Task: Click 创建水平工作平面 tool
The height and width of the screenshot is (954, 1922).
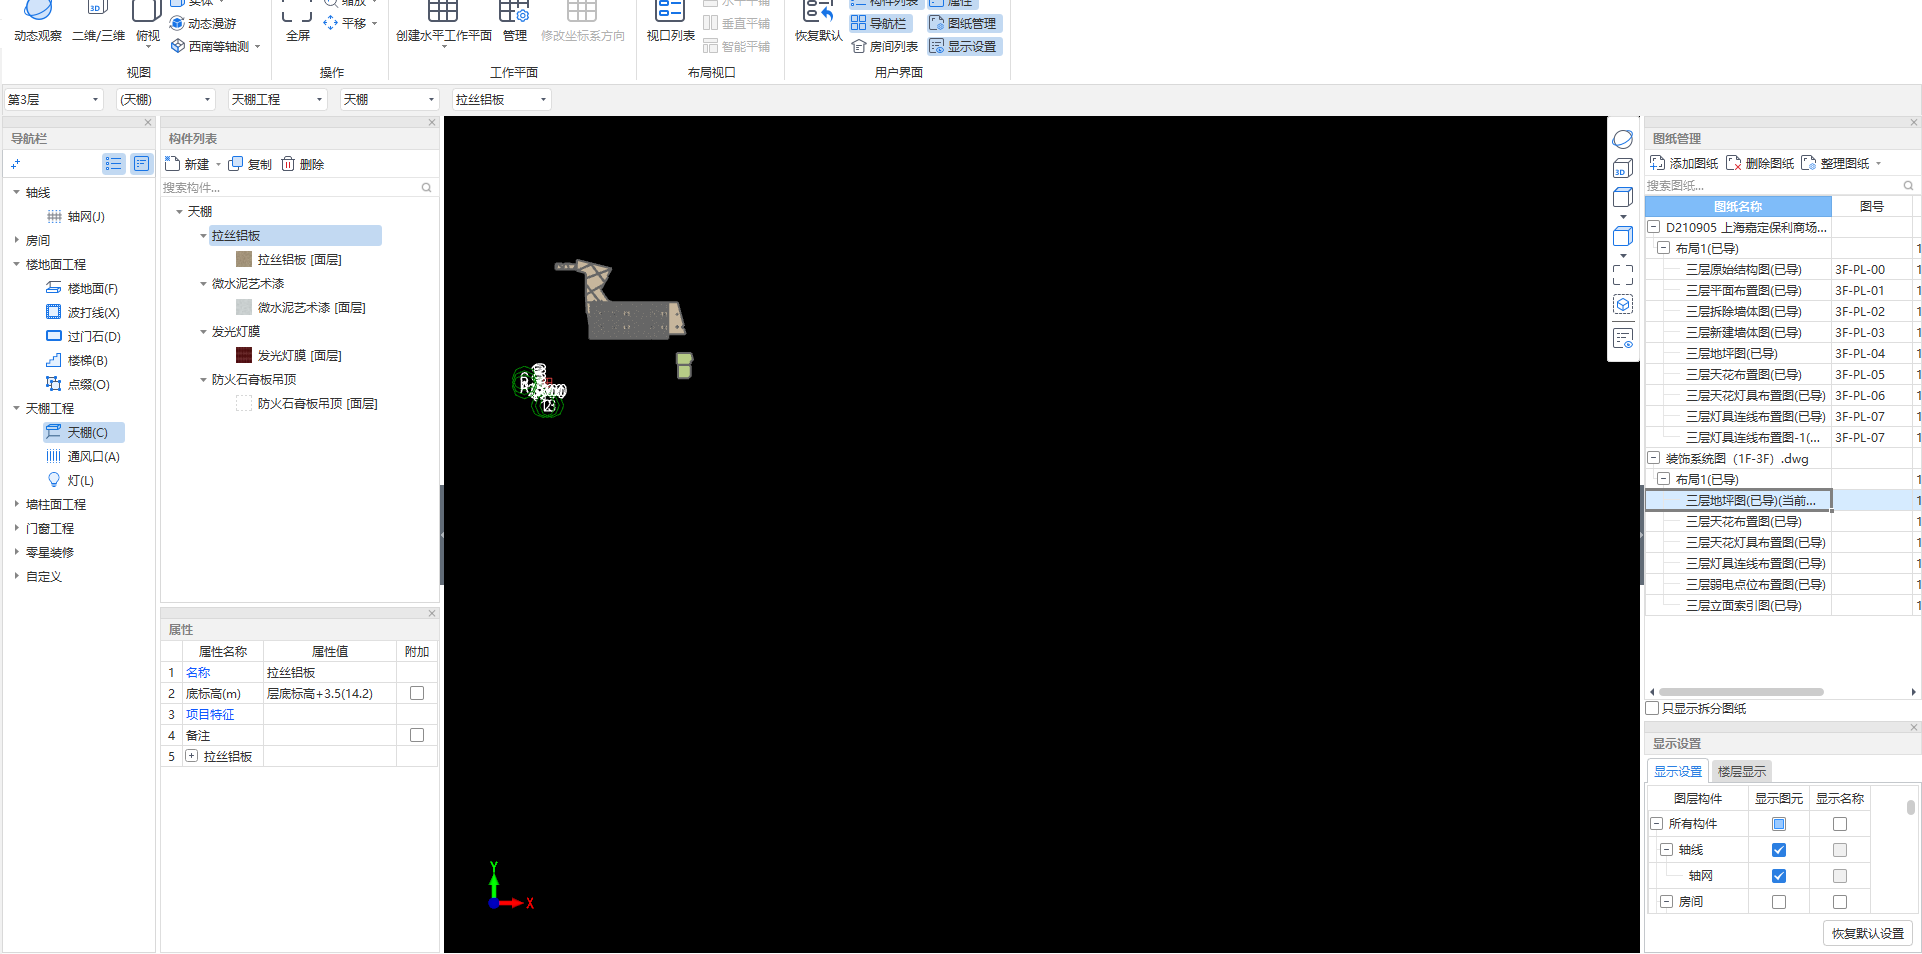Action: pyautogui.click(x=443, y=22)
